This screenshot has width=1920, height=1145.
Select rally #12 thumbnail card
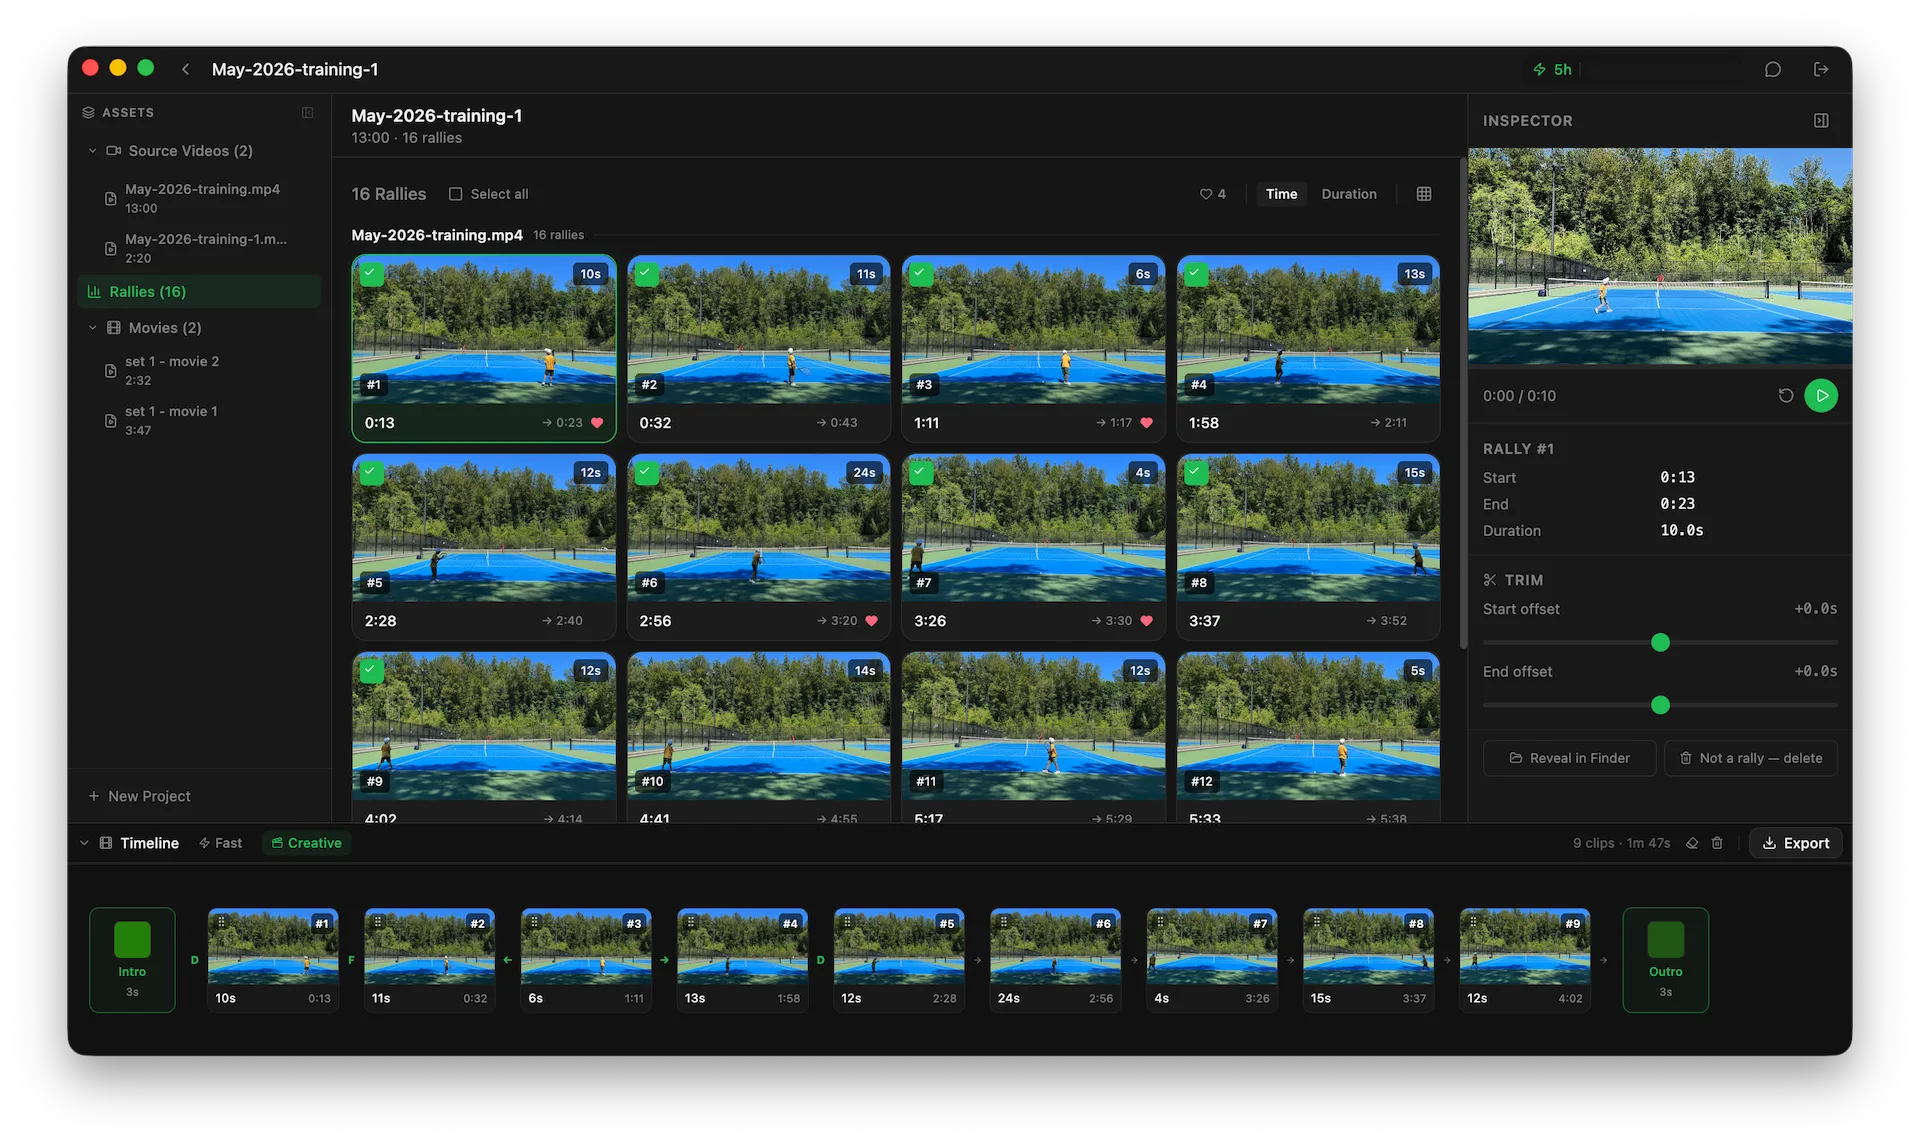click(x=1308, y=738)
